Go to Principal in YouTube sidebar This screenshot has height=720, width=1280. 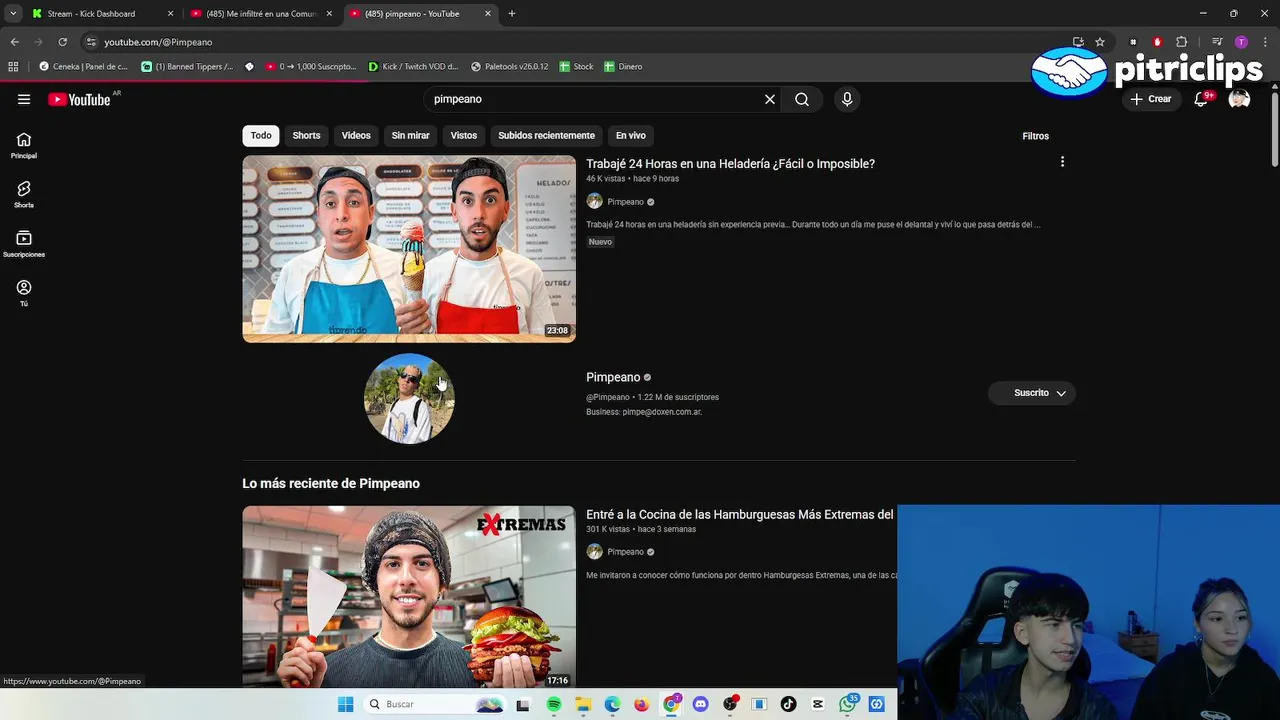24,145
